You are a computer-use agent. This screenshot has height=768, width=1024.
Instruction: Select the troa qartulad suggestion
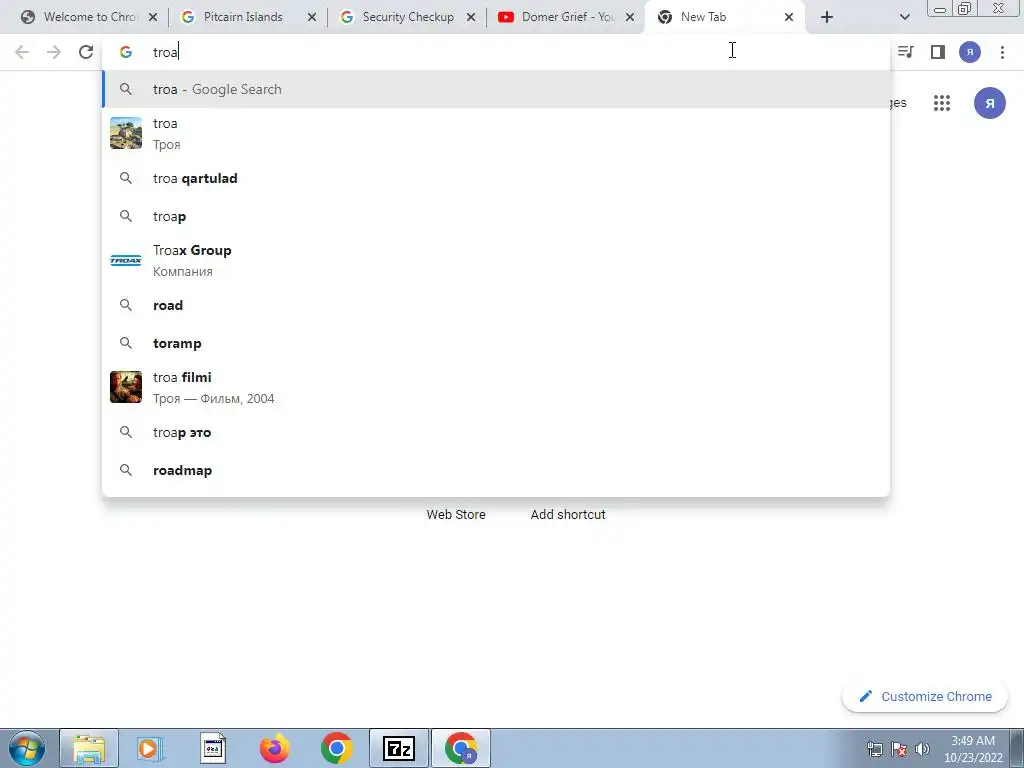pos(496,178)
